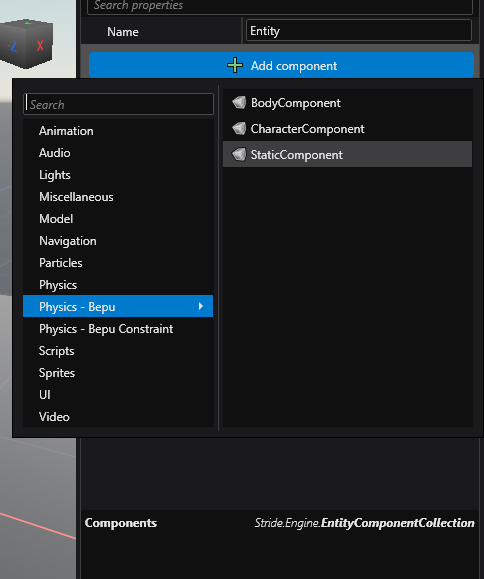Viewport: 484px width, 579px height.
Task: Add a CharacterComponent to the entity
Action: [x=347, y=129]
